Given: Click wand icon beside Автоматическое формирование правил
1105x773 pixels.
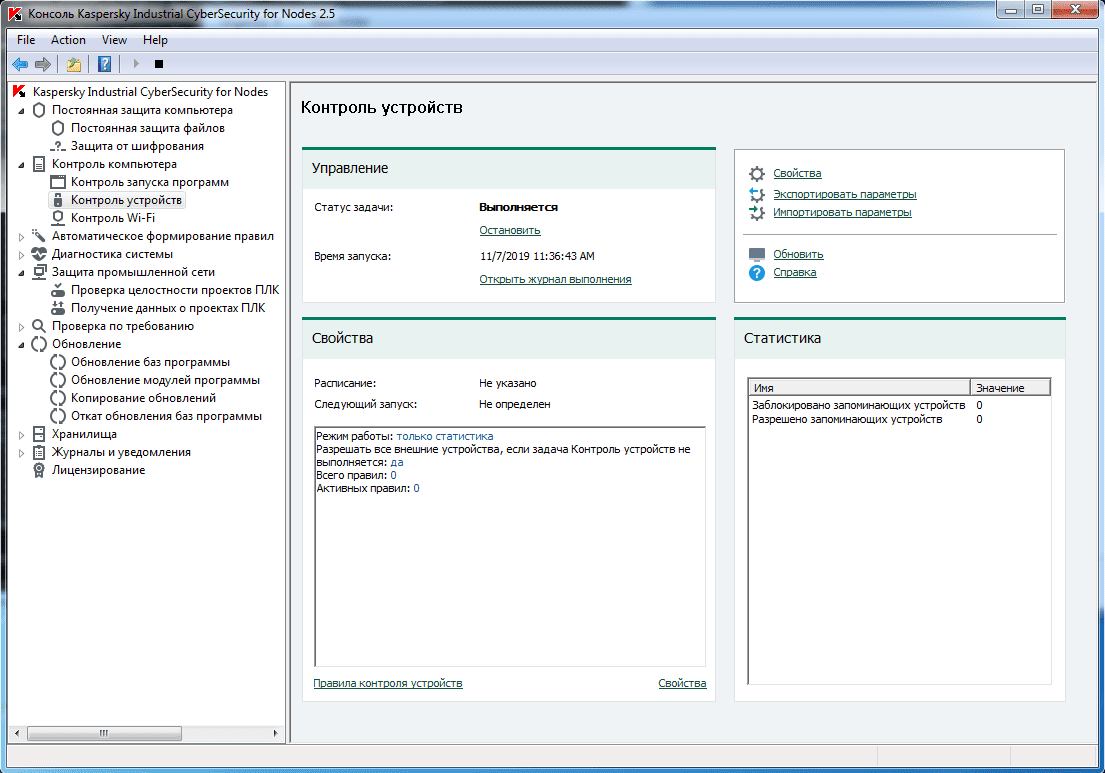Looking at the screenshot, I should (x=39, y=236).
